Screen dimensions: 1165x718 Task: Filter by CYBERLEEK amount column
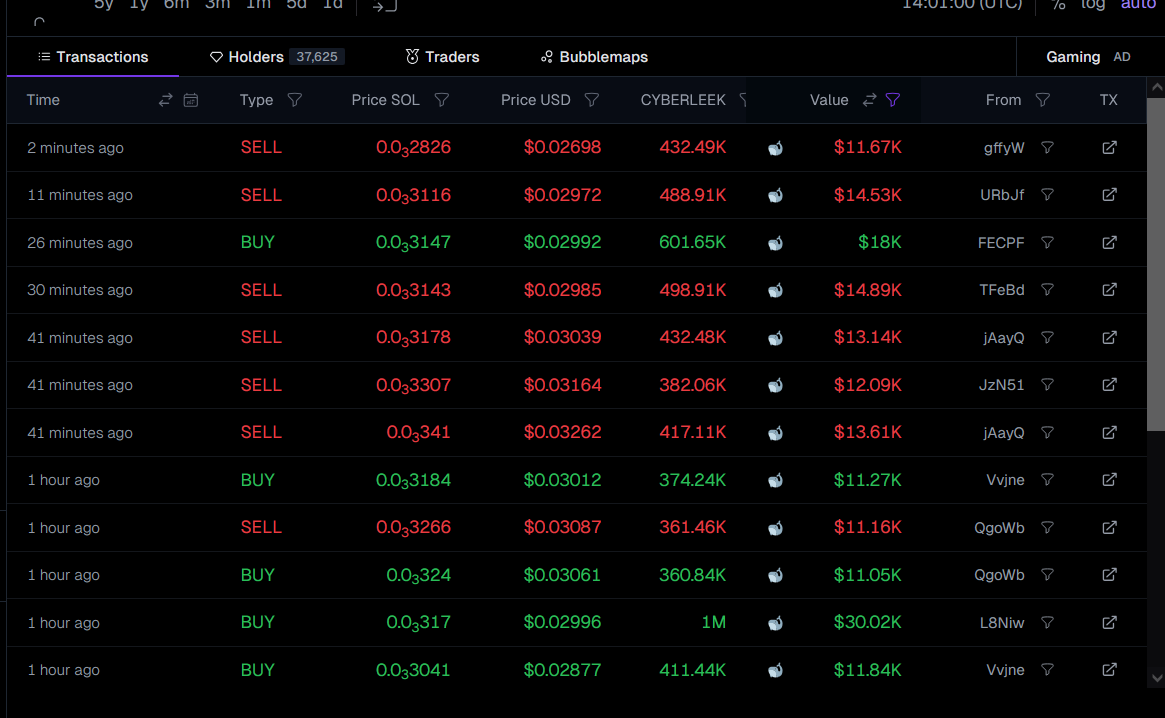coord(743,100)
